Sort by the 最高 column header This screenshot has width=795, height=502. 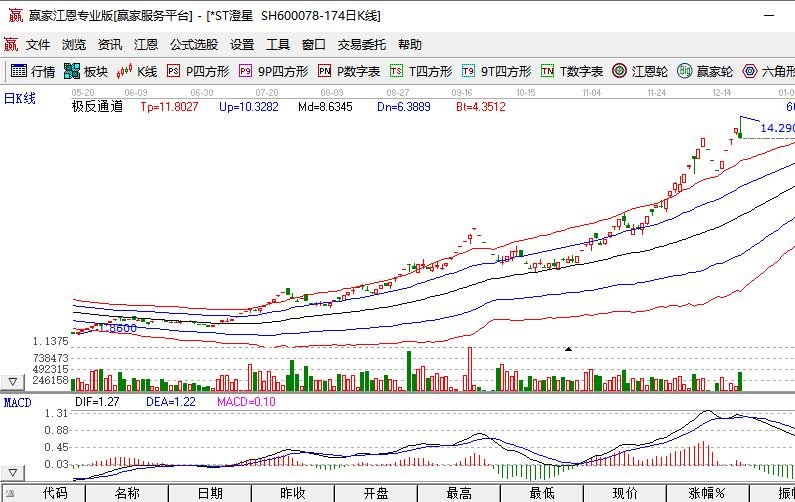(x=459, y=493)
